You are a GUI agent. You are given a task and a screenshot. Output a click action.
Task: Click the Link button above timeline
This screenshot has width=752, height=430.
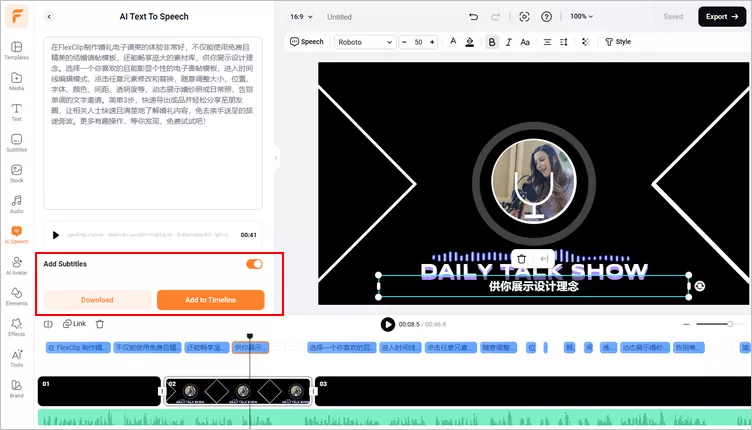pos(75,324)
